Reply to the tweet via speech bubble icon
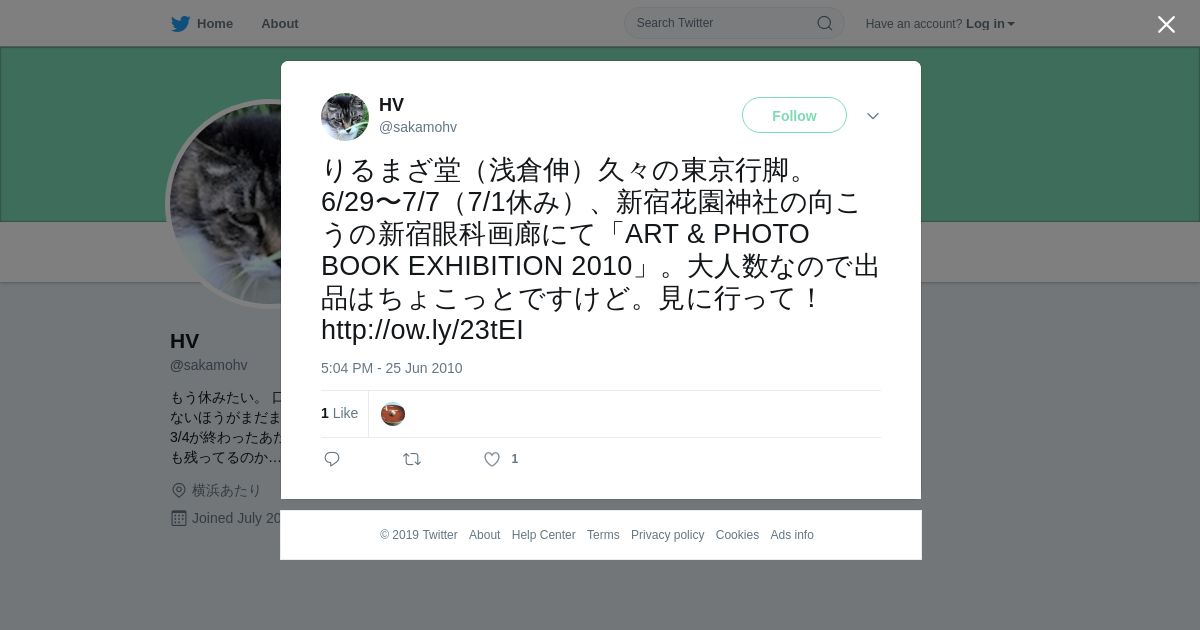The height and width of the screenshot is (630, 1200). coord(332,459)
